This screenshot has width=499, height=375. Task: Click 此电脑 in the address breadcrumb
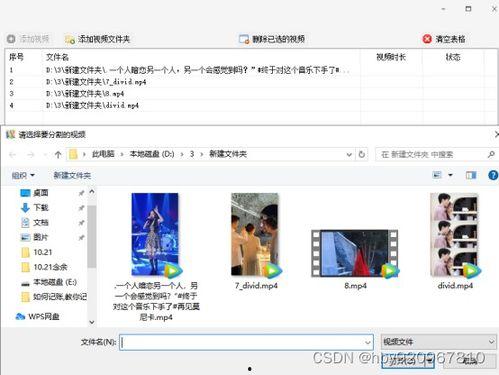click(x=103, y=154)
